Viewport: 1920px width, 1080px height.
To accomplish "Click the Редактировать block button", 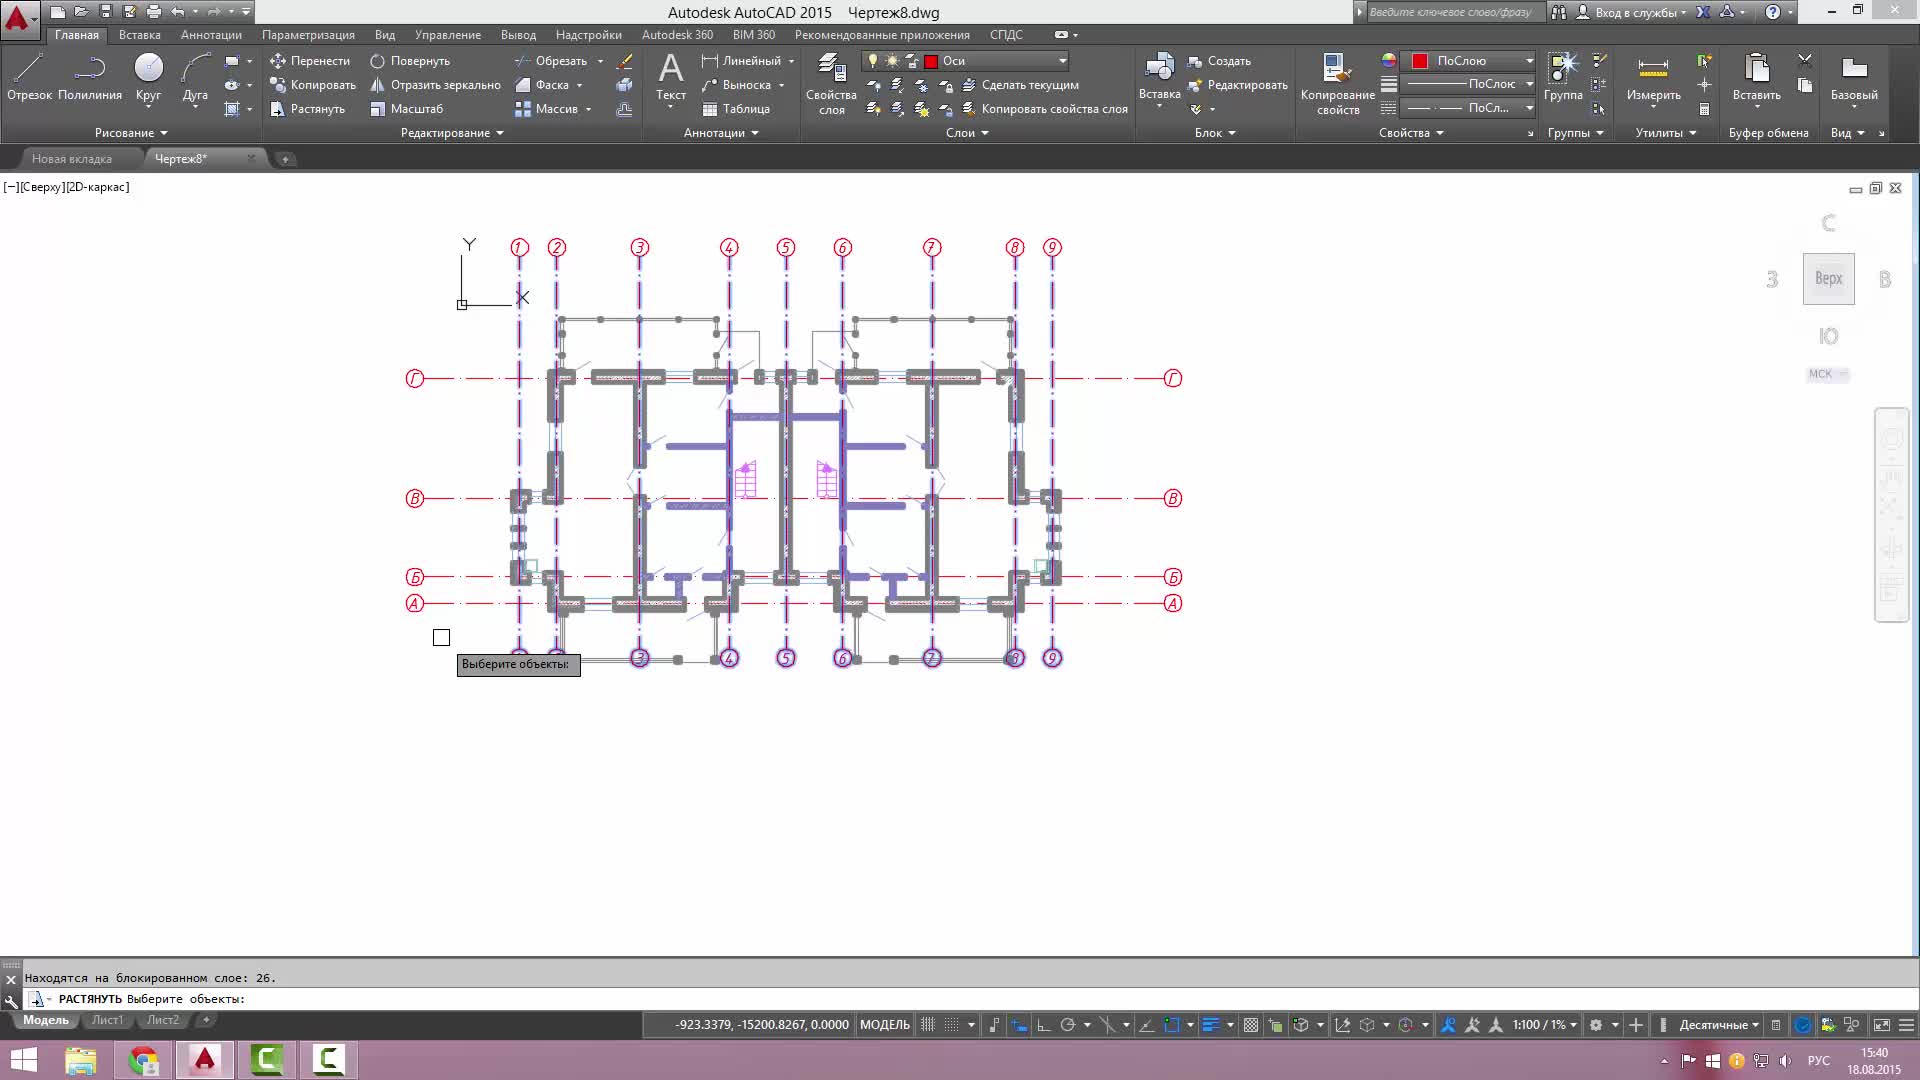I will (x=1237, y=85).
